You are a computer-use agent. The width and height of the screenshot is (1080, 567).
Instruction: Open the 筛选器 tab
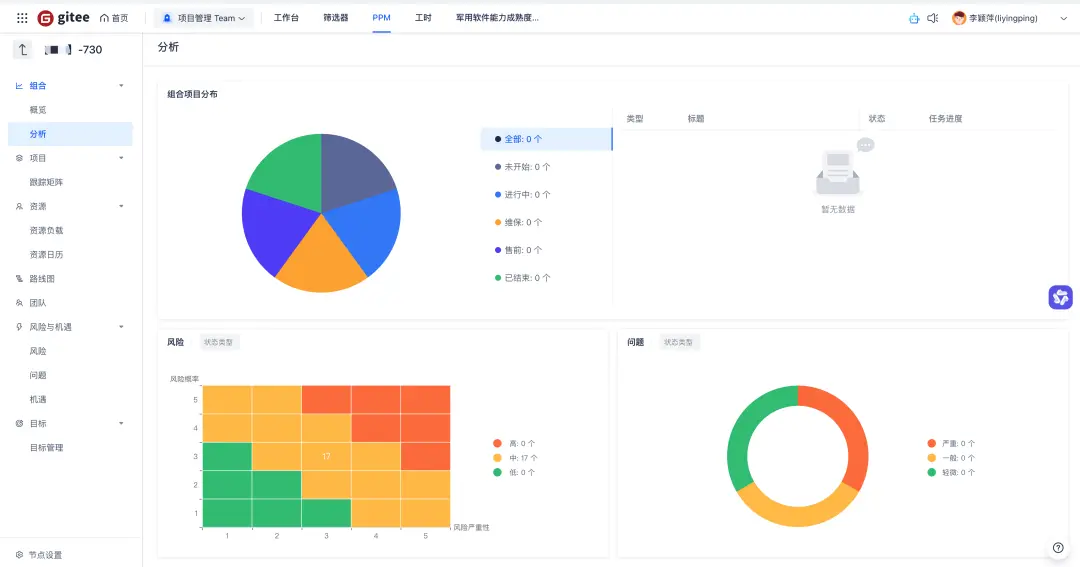335,18
